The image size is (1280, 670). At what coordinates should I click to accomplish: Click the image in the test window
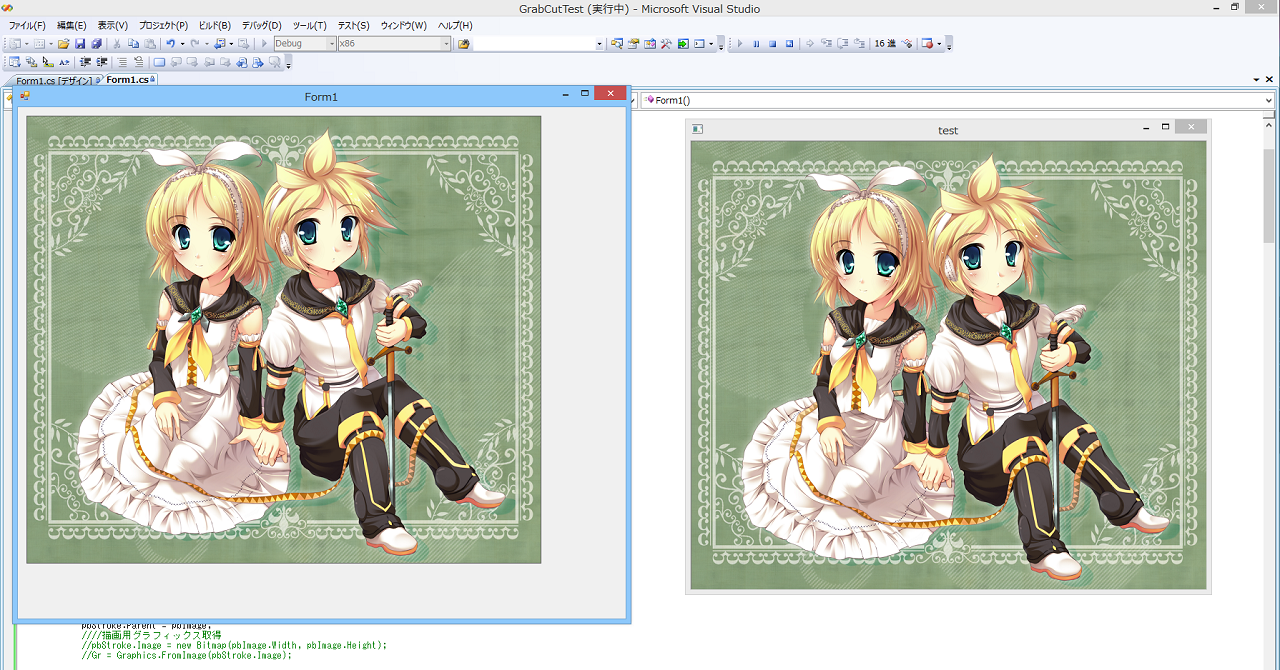click(948, 365)
